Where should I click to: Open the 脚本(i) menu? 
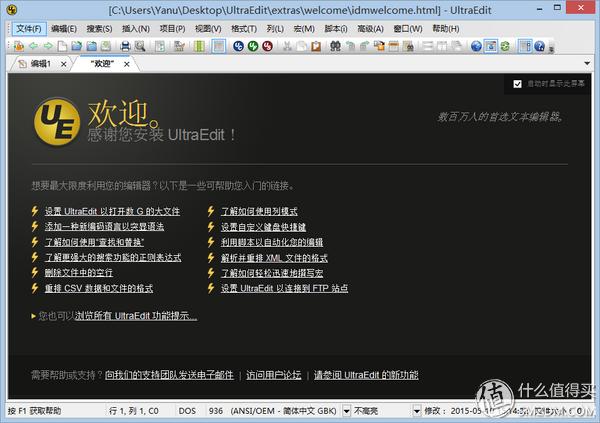(336, 29)
